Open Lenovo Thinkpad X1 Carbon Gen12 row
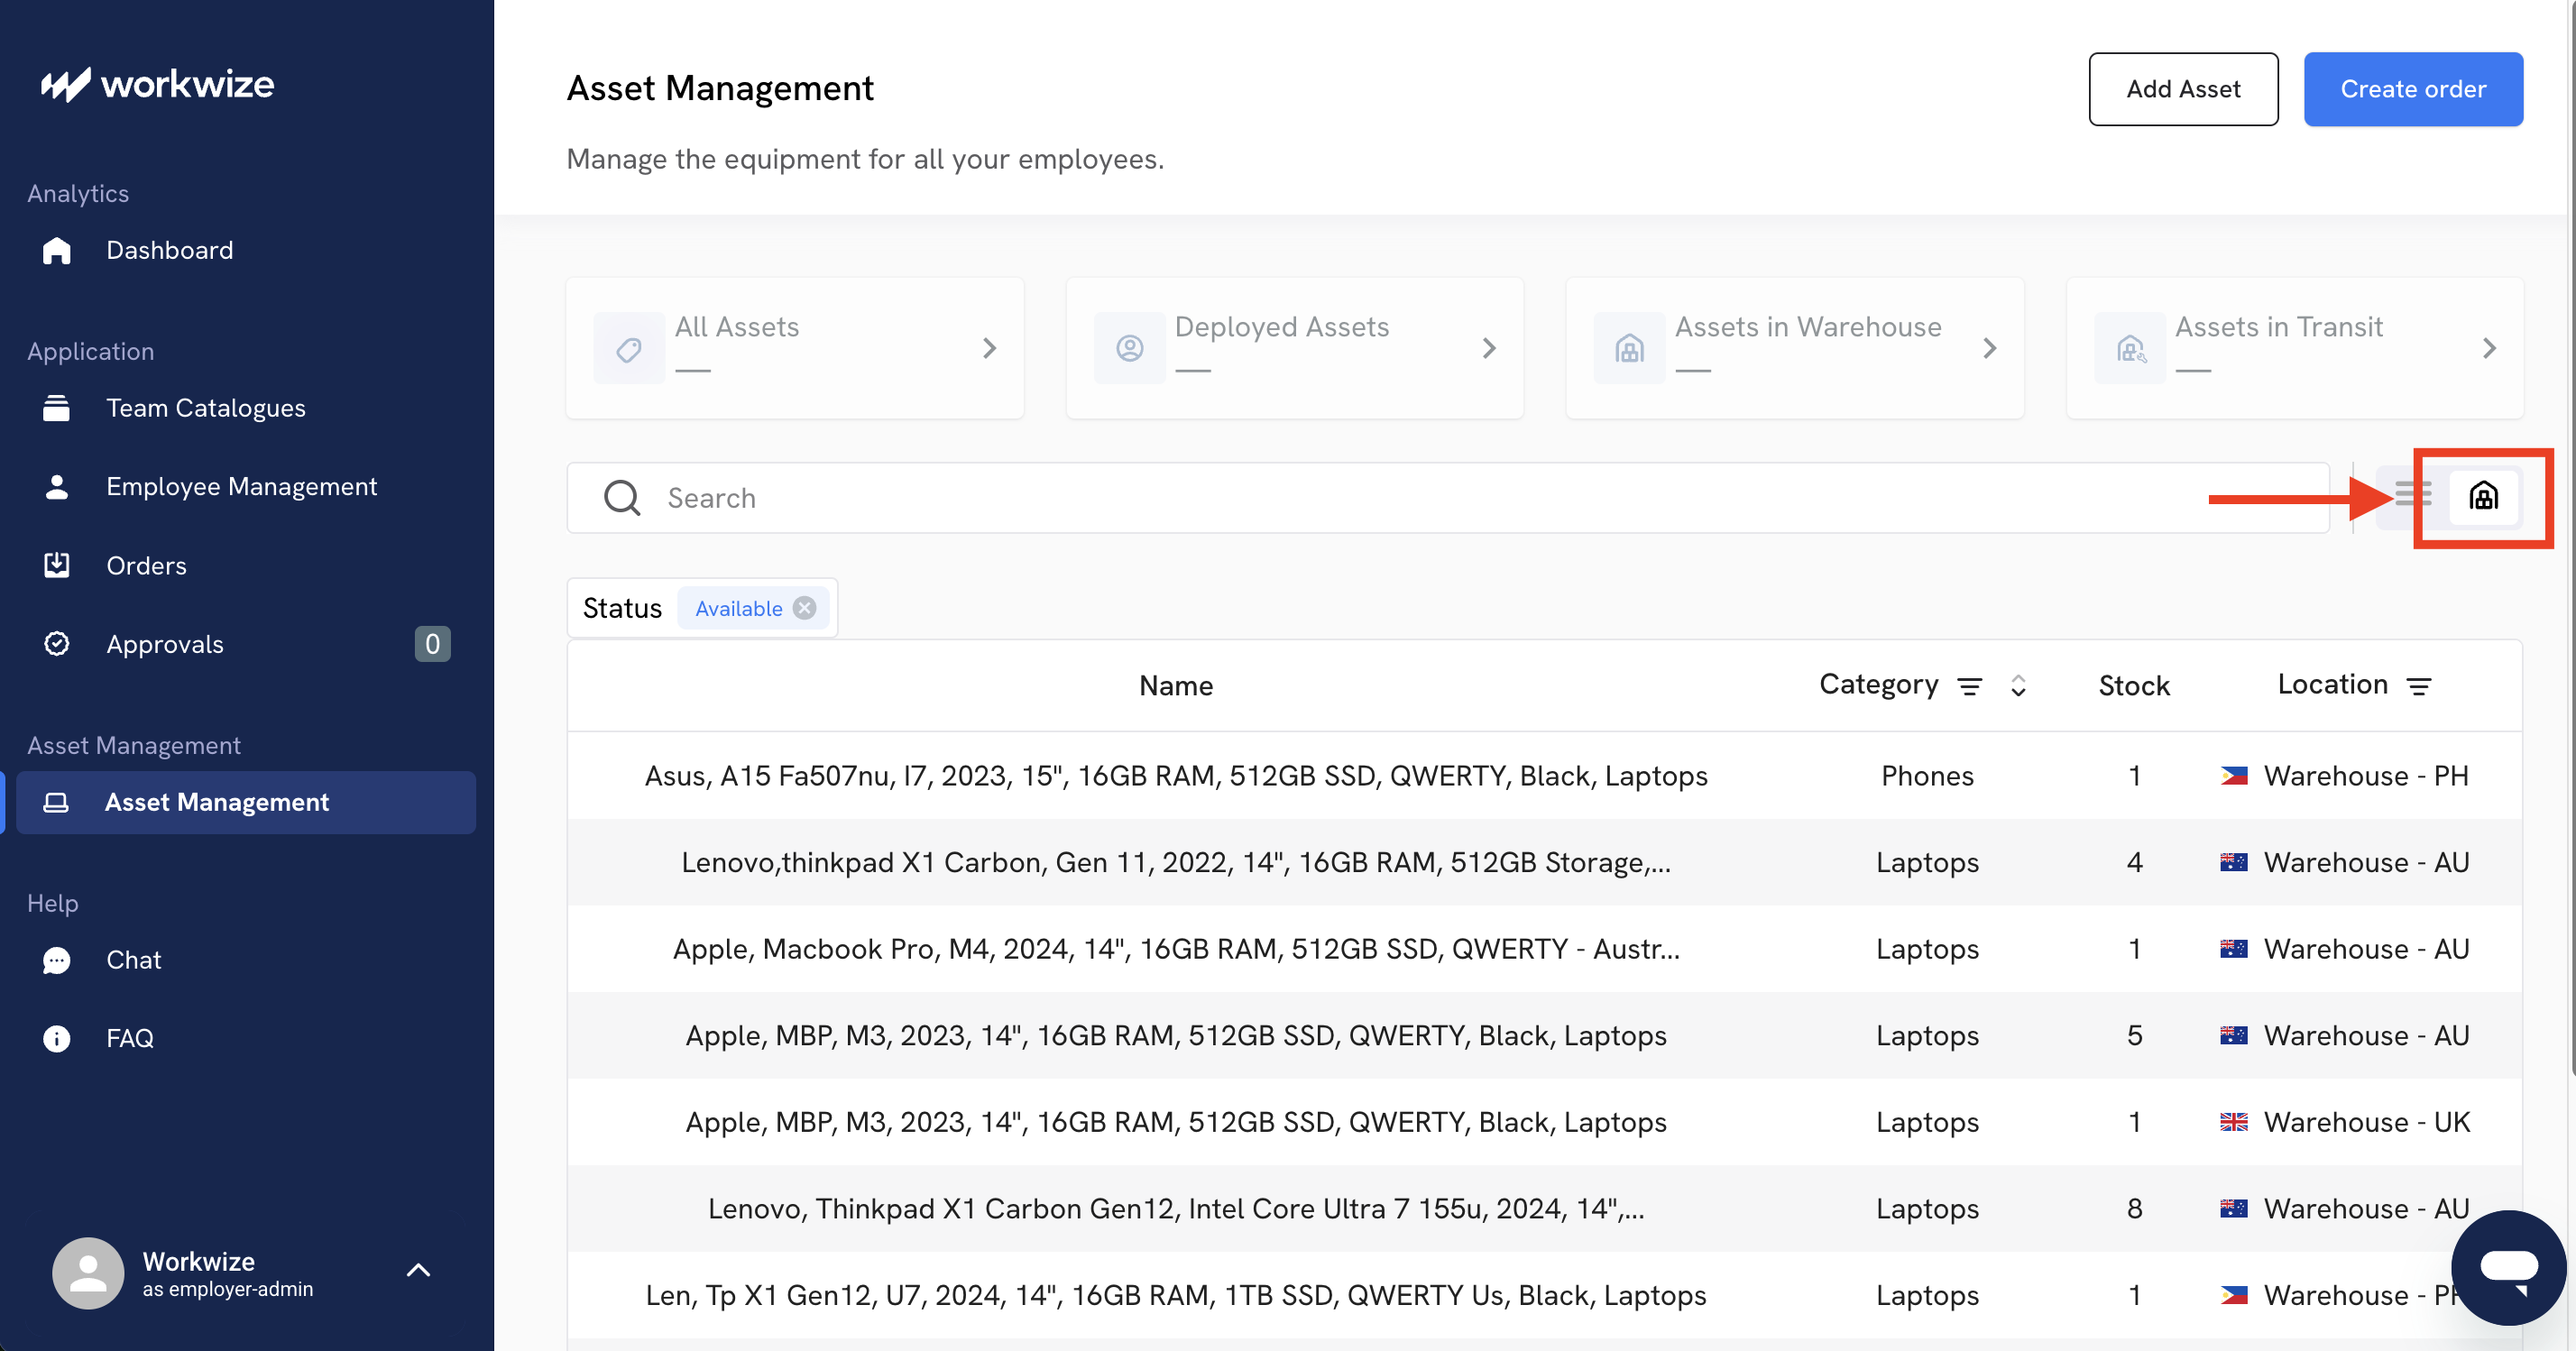Screen dimensions: 2576x1351 coord(1545,1209)
